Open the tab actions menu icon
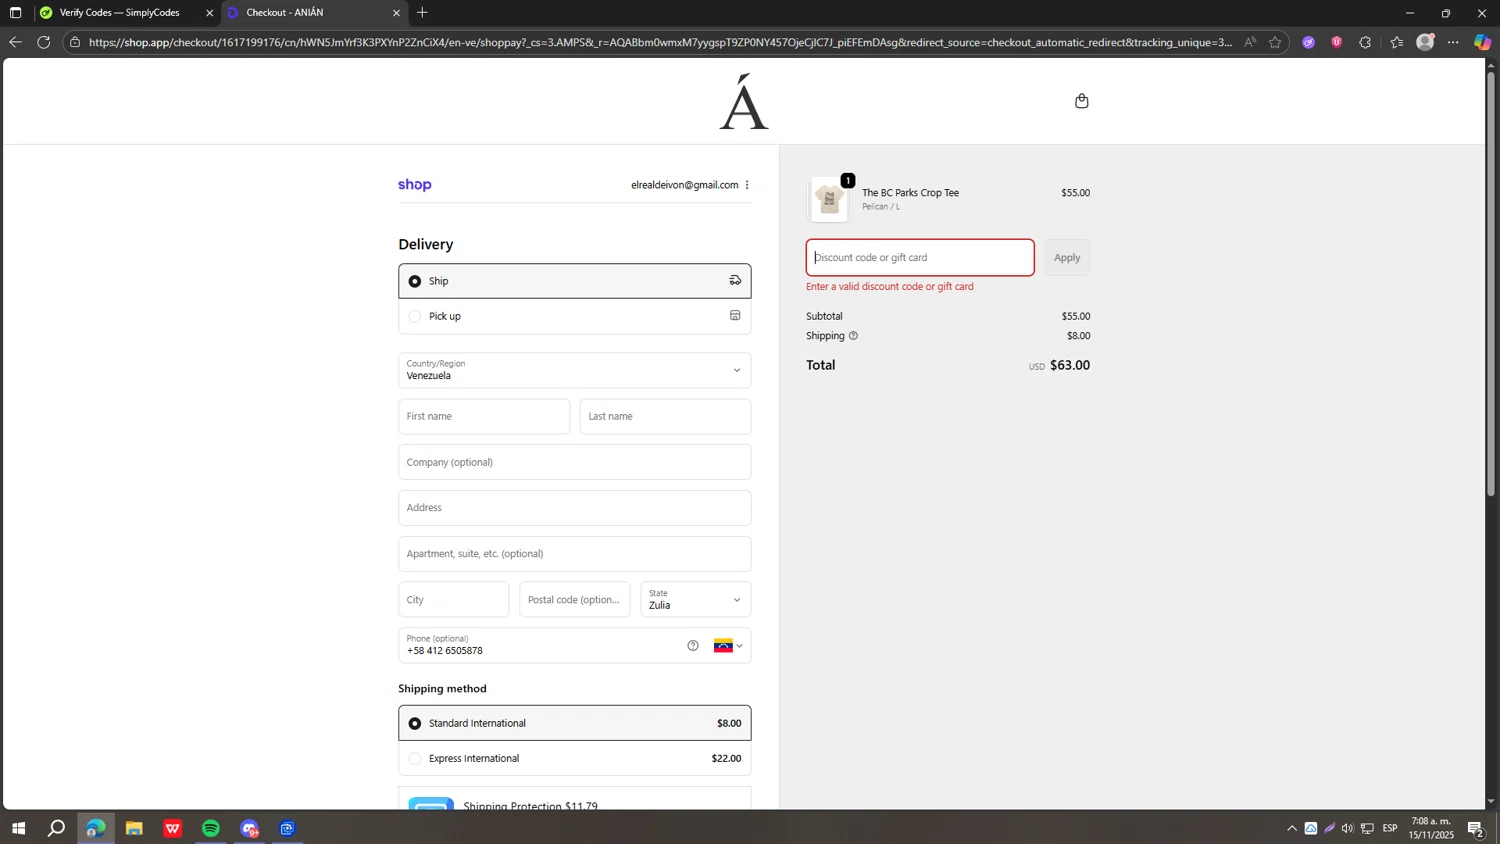 [15, 13]
